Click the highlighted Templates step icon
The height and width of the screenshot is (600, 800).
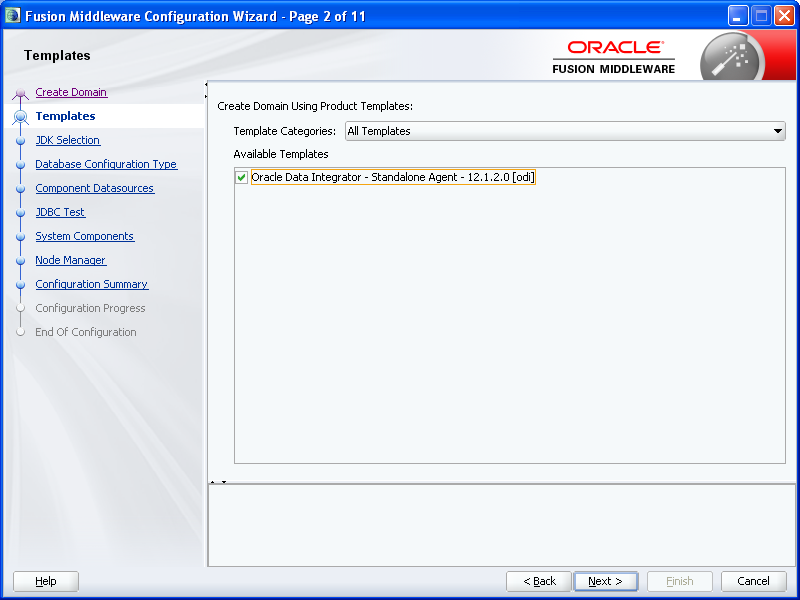22,116
